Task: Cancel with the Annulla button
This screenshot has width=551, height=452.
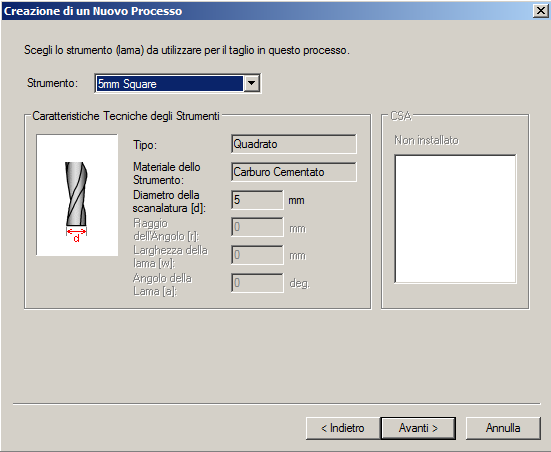Action: [503, 428]
